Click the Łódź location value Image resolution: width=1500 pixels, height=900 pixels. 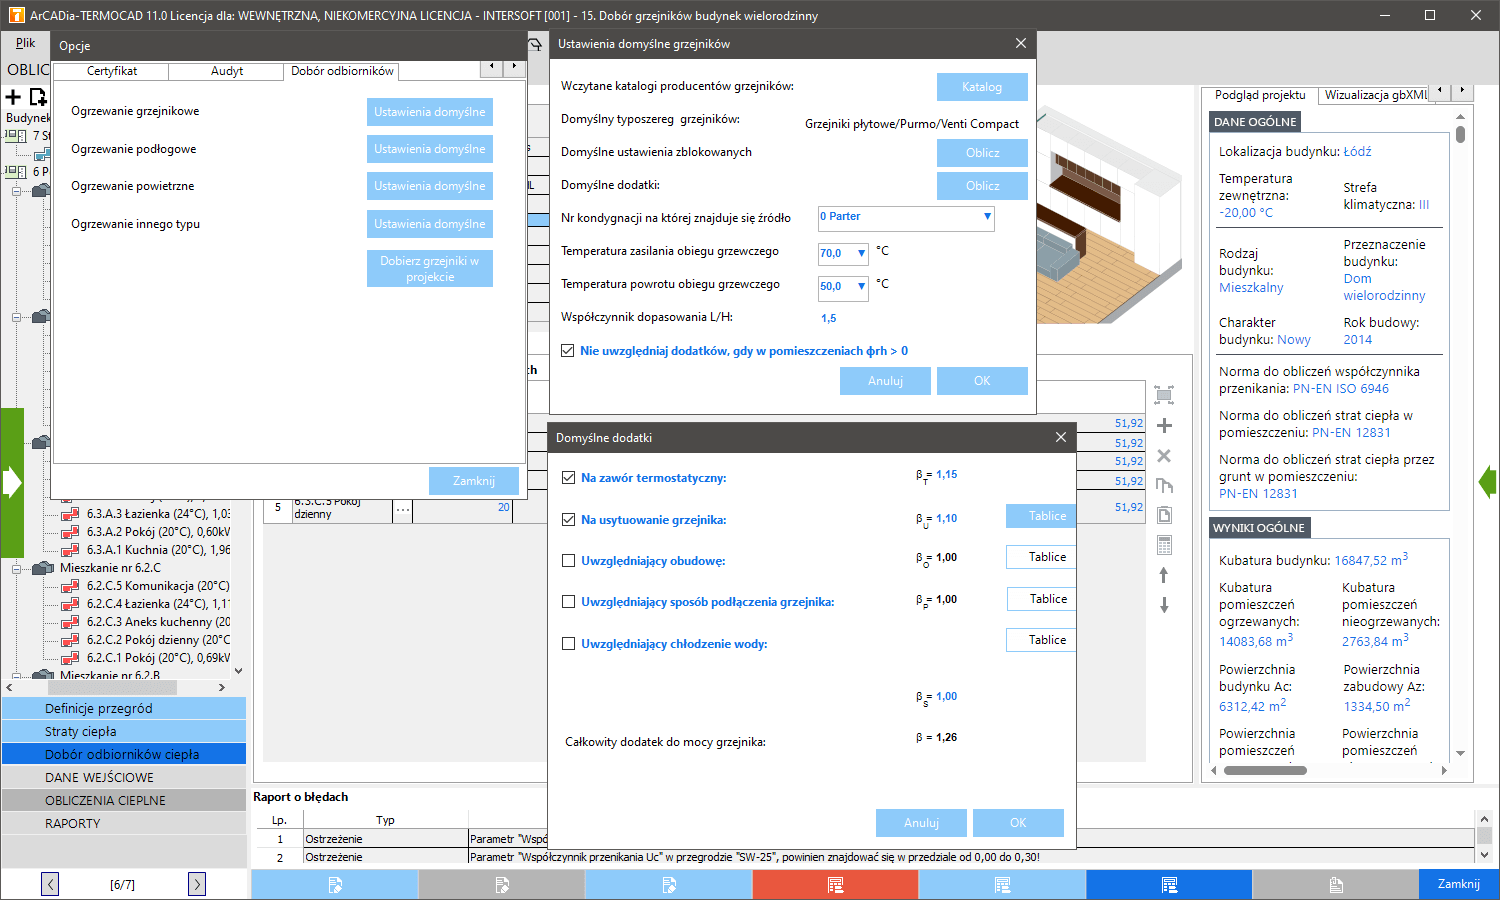coord(1357,152)
